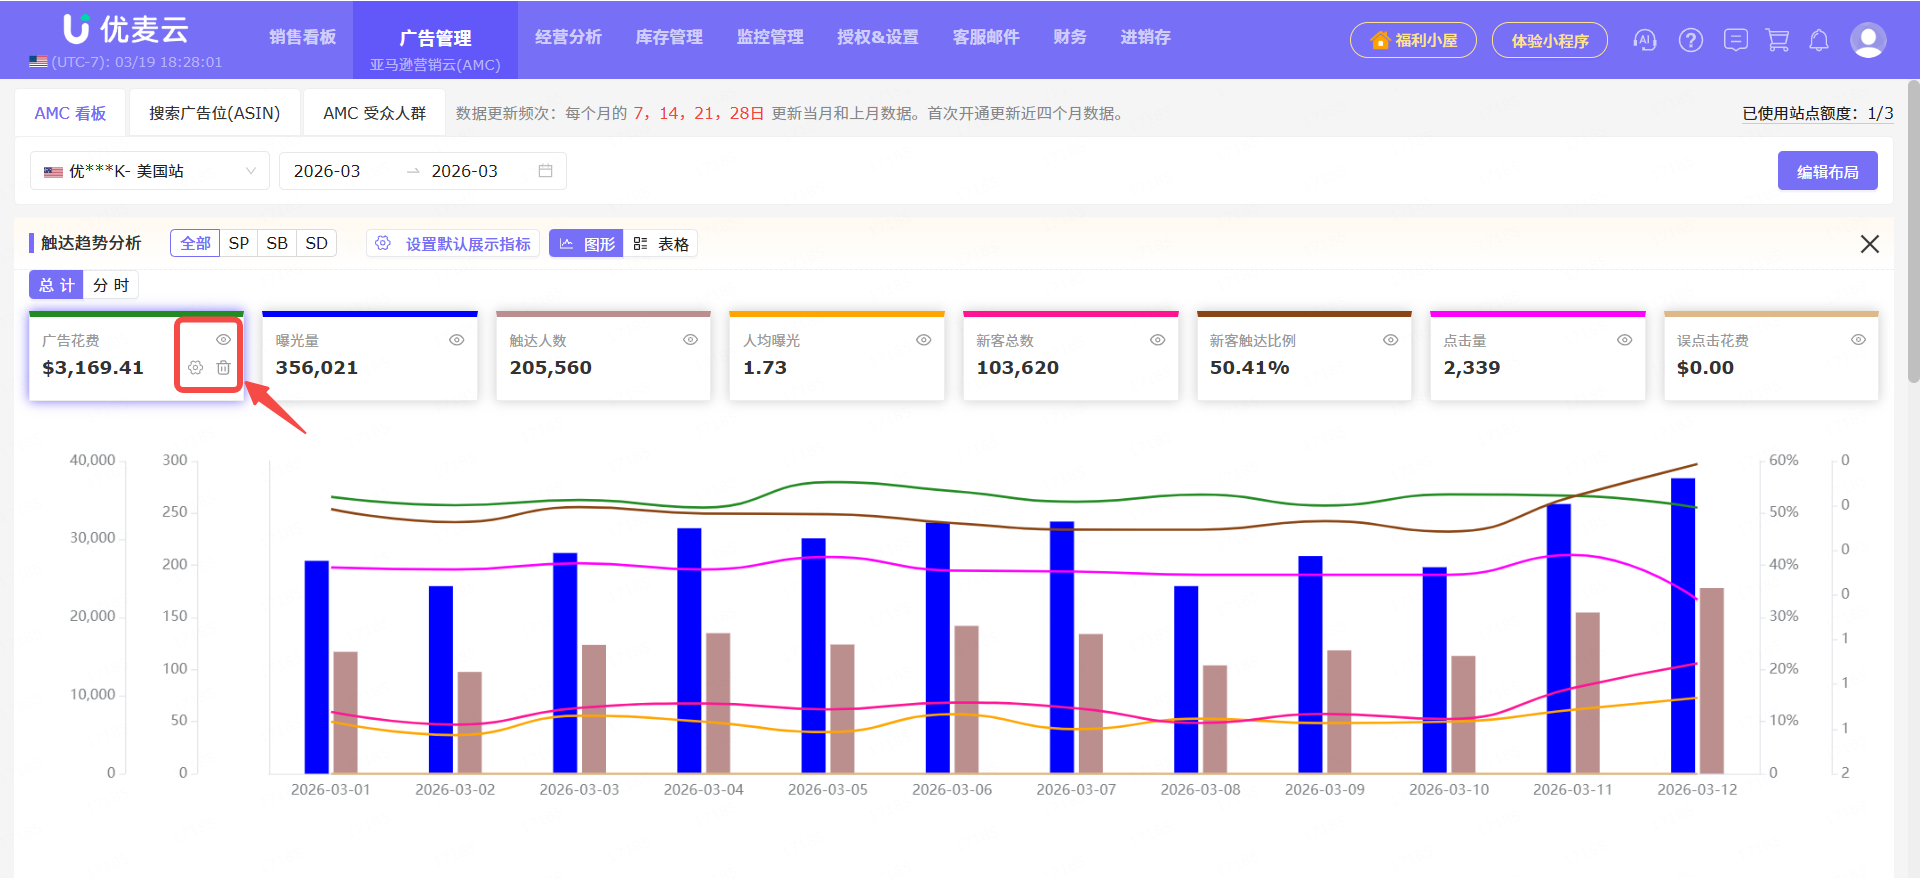Open the settings gear on 广告花费 card
Screen dimensions: 1920x878
pyautogui.click(x=196, y=368)
